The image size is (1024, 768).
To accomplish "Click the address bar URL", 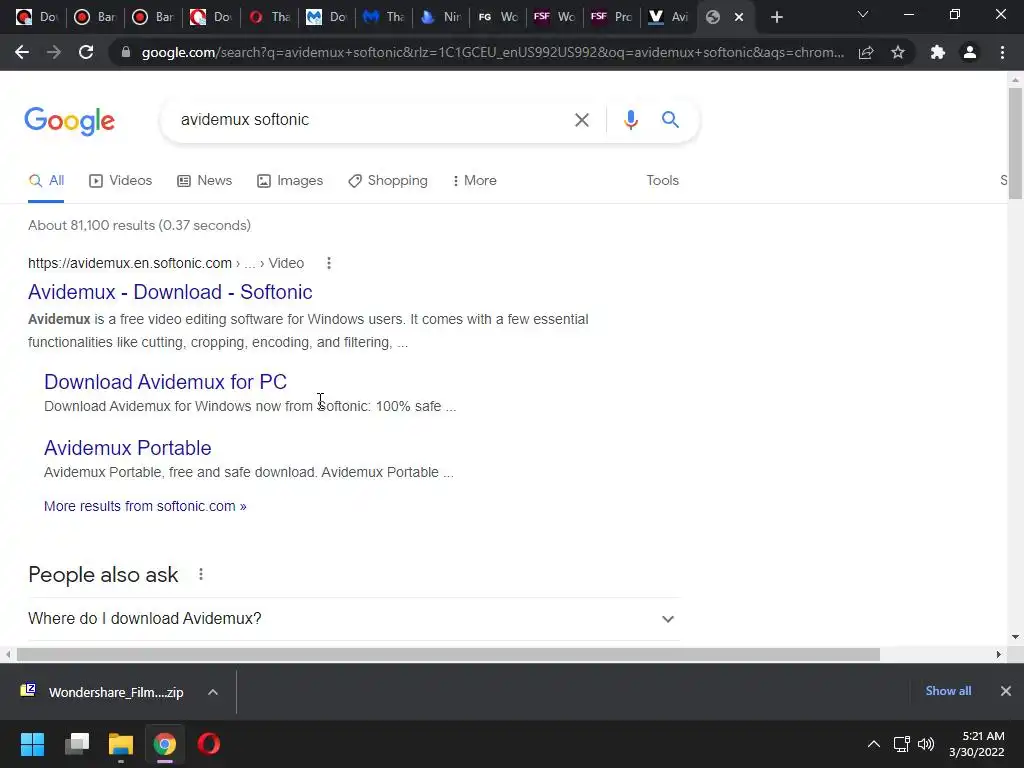I will tap(492, 52).
